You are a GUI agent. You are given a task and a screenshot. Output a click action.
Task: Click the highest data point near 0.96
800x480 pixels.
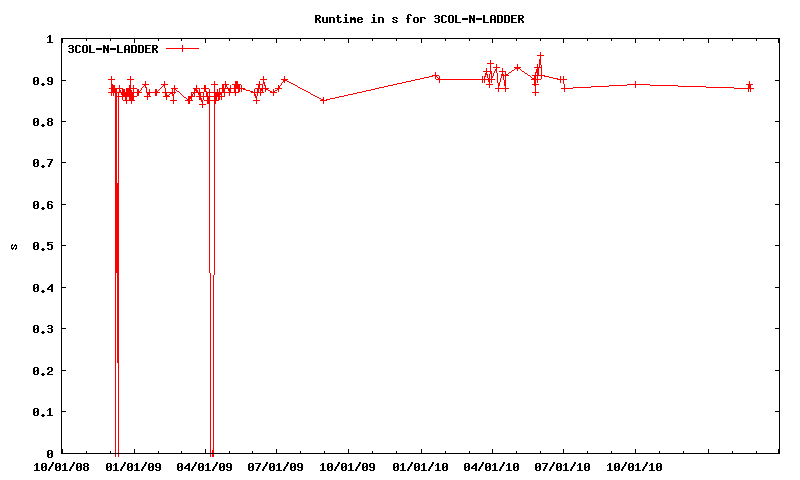pos(540,56)
